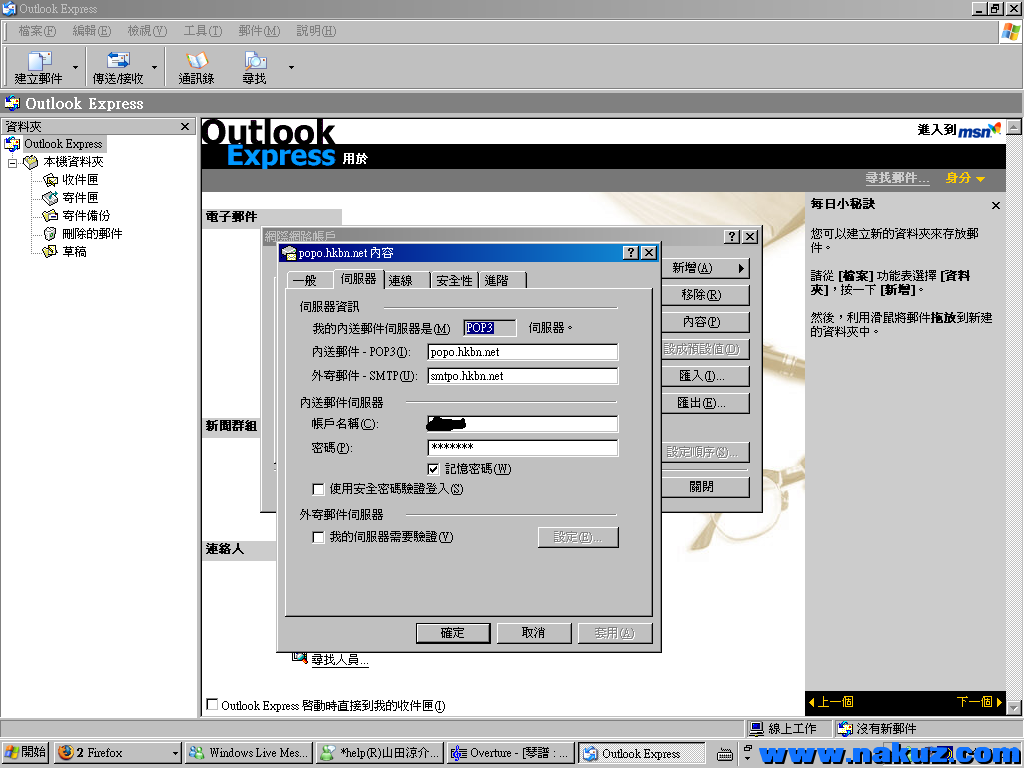Click the 取消 (Cancel) button
Viewport: 1024px width, 768px height.
[x=533, y=633]
